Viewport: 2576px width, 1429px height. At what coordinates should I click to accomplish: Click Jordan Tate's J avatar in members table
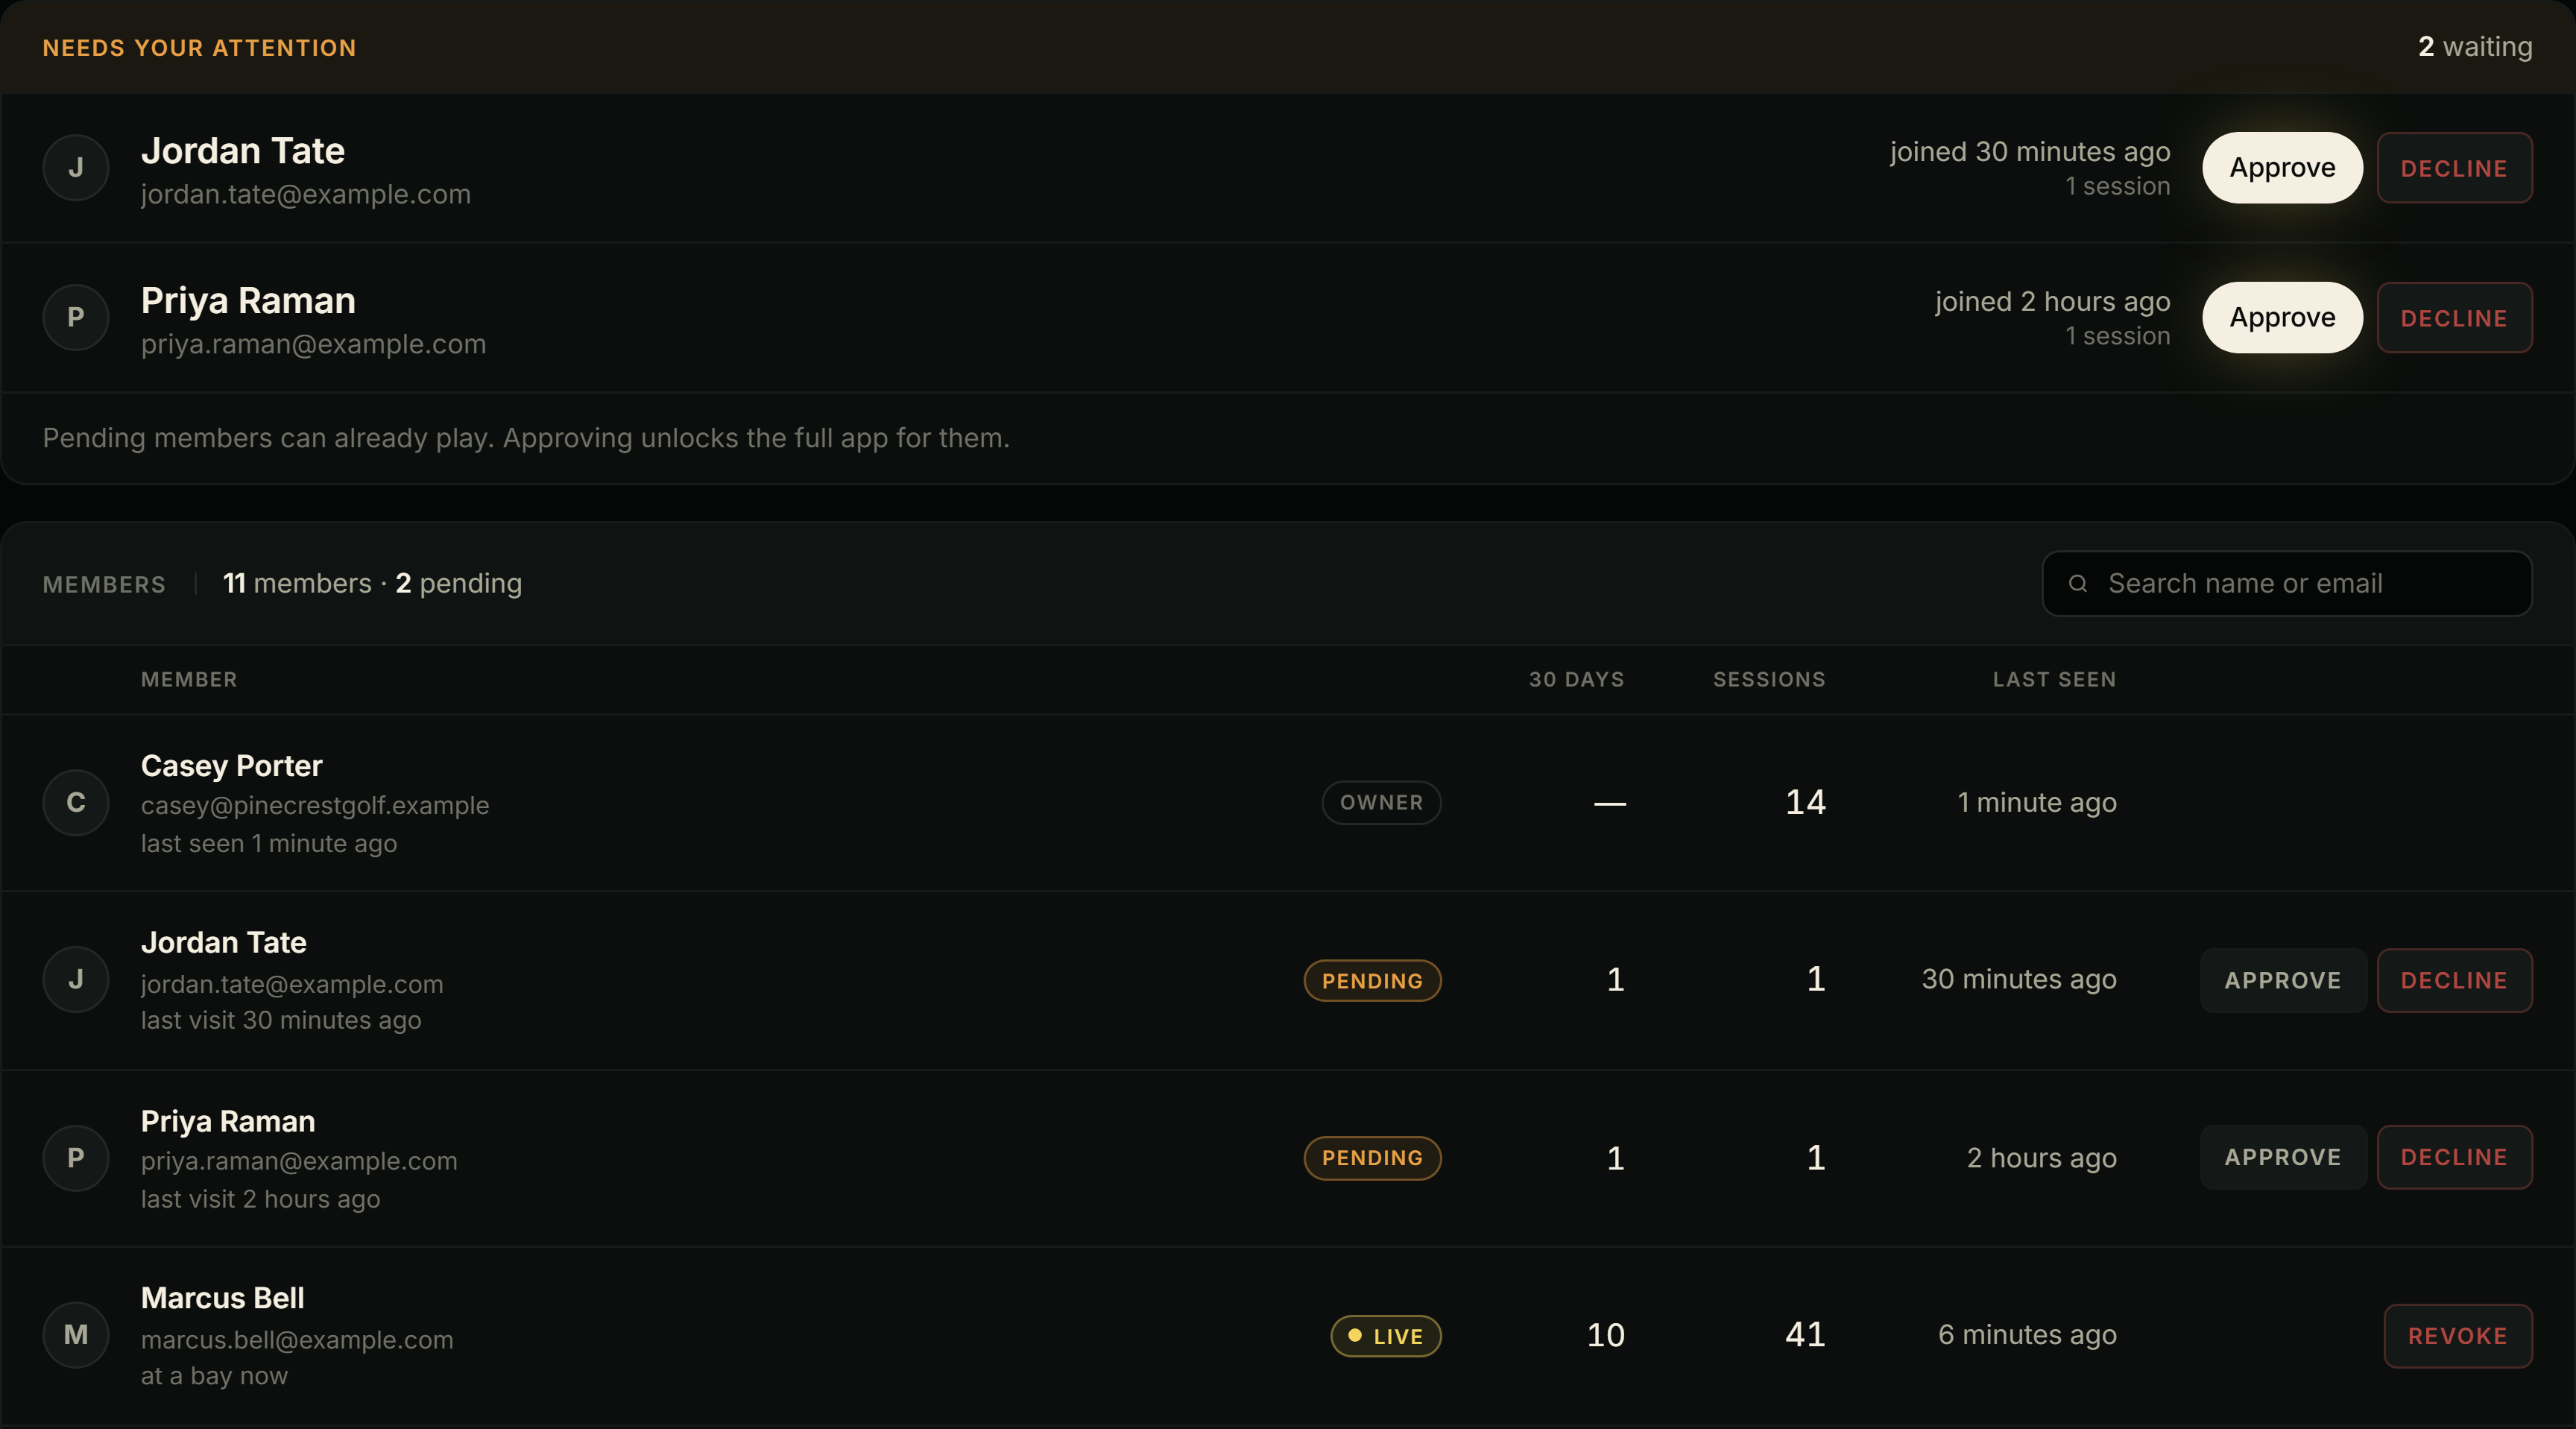click(x=76, y=980)
